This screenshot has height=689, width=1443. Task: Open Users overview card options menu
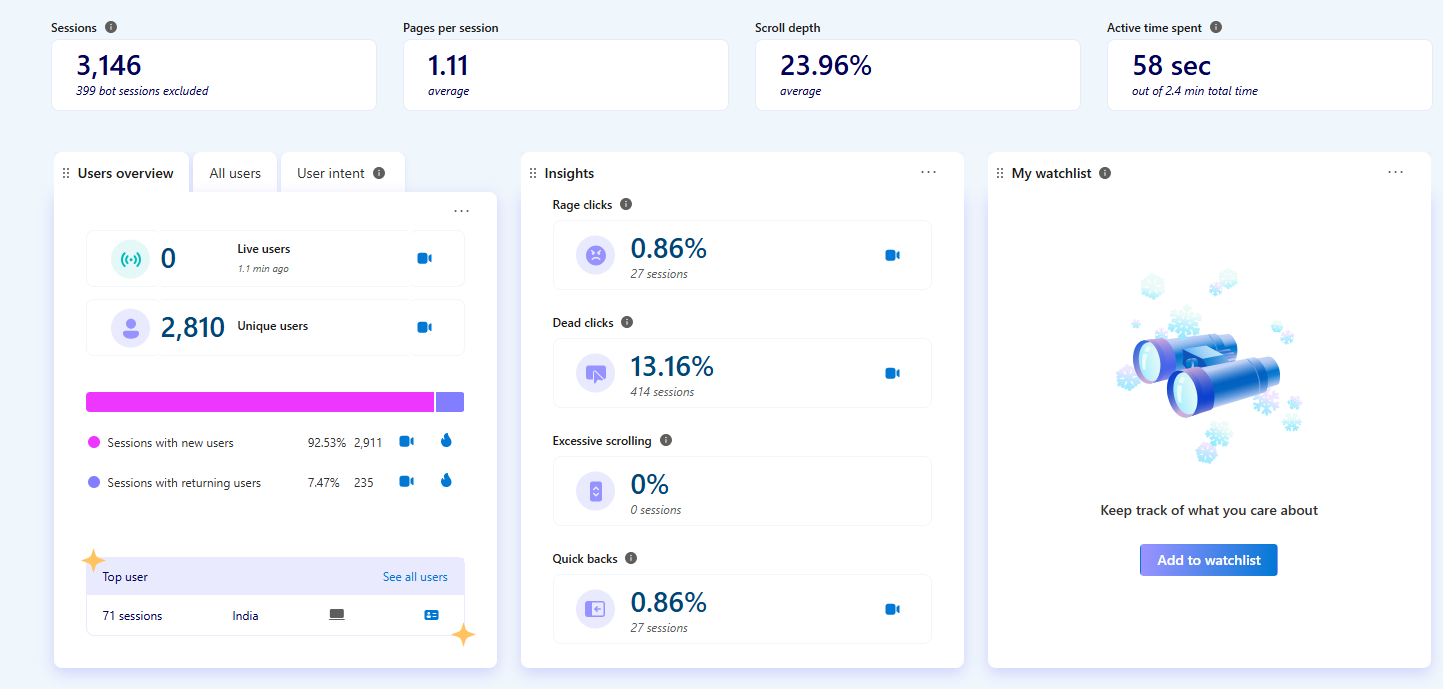point(461,211)
